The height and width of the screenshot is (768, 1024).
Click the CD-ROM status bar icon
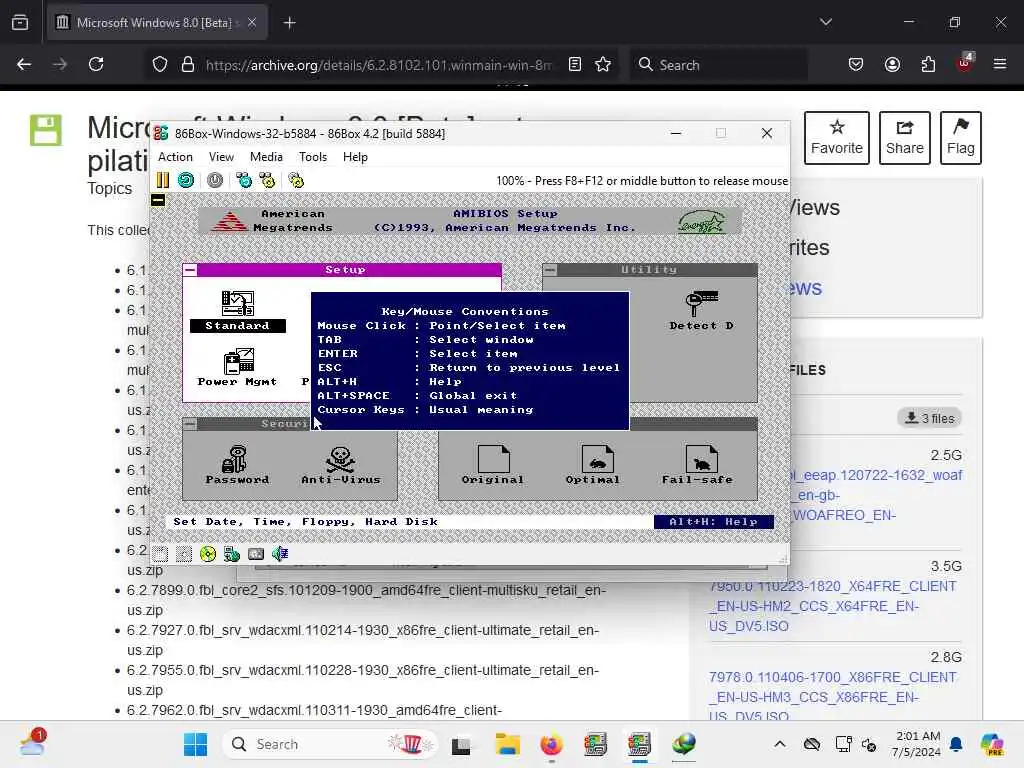coord(208,554)
